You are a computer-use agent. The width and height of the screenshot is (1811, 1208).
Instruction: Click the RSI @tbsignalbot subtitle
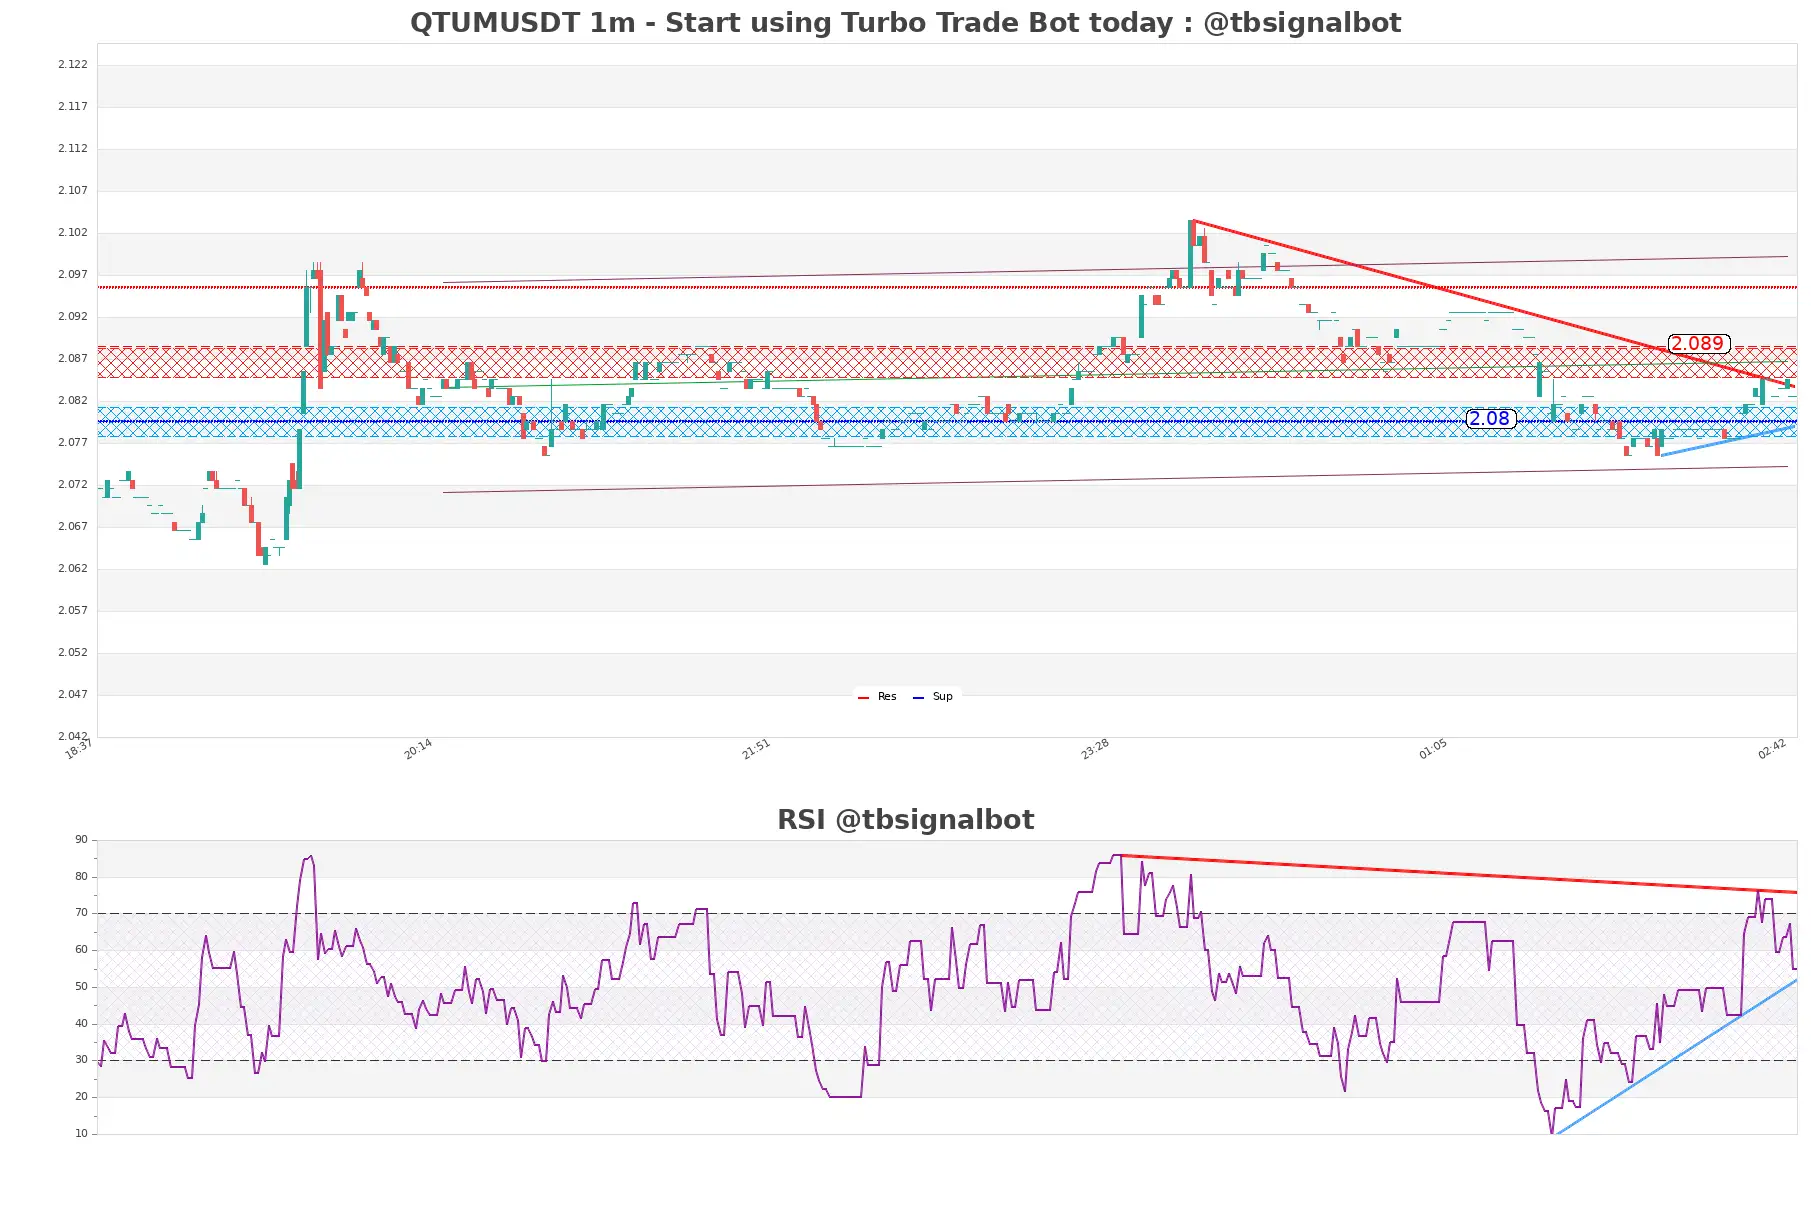tap(905, 820)
